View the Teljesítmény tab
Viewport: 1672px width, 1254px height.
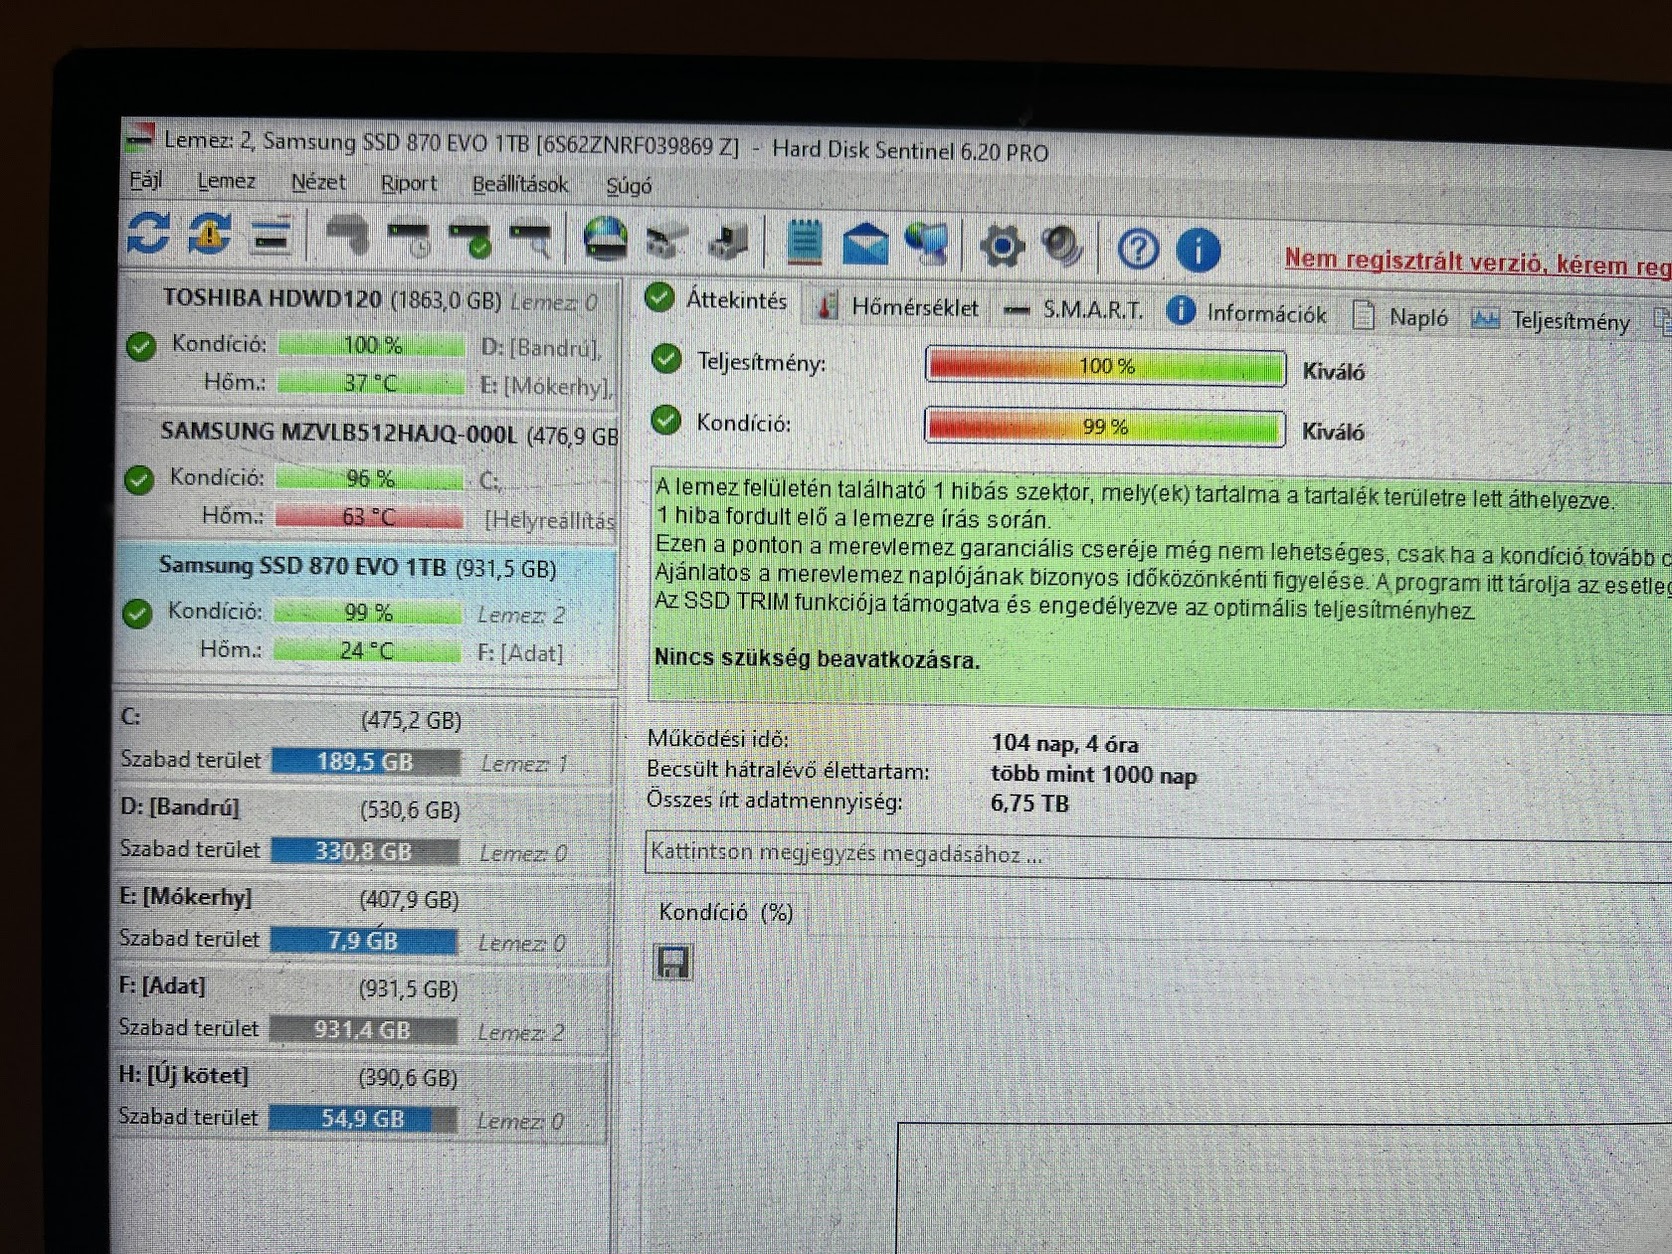[x=1551, y=321]
